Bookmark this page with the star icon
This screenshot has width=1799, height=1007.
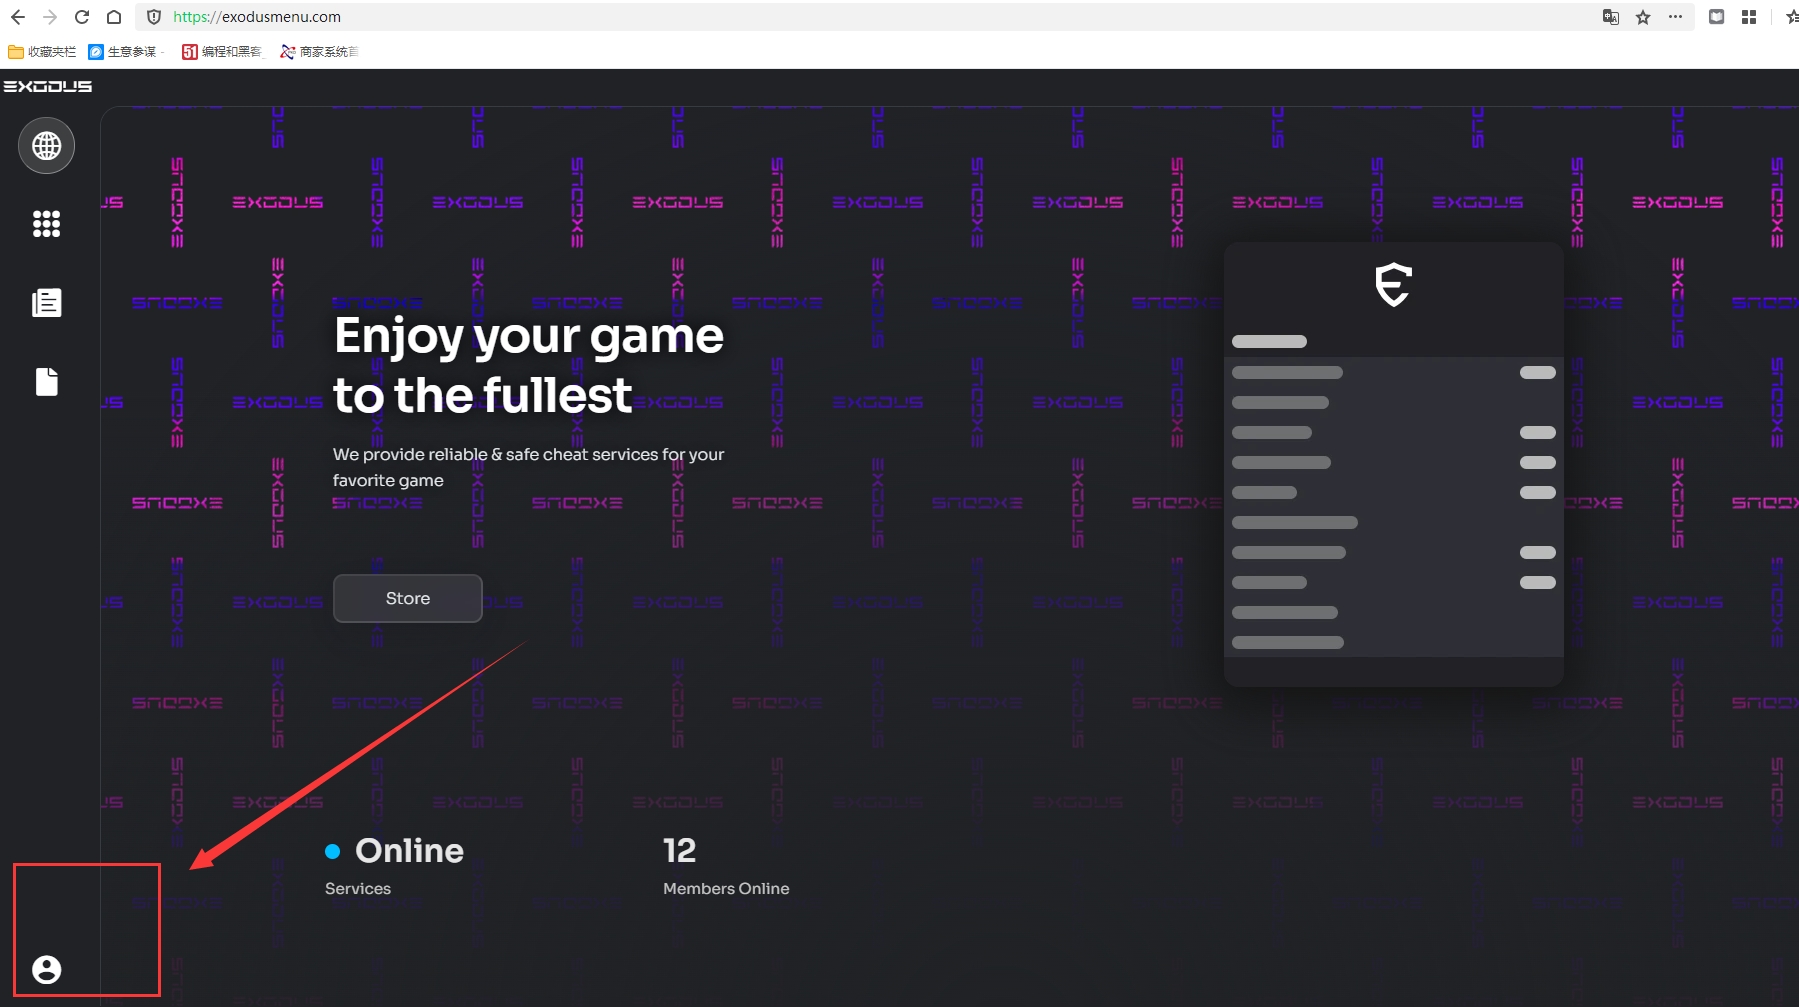(x=1643, y=17)
